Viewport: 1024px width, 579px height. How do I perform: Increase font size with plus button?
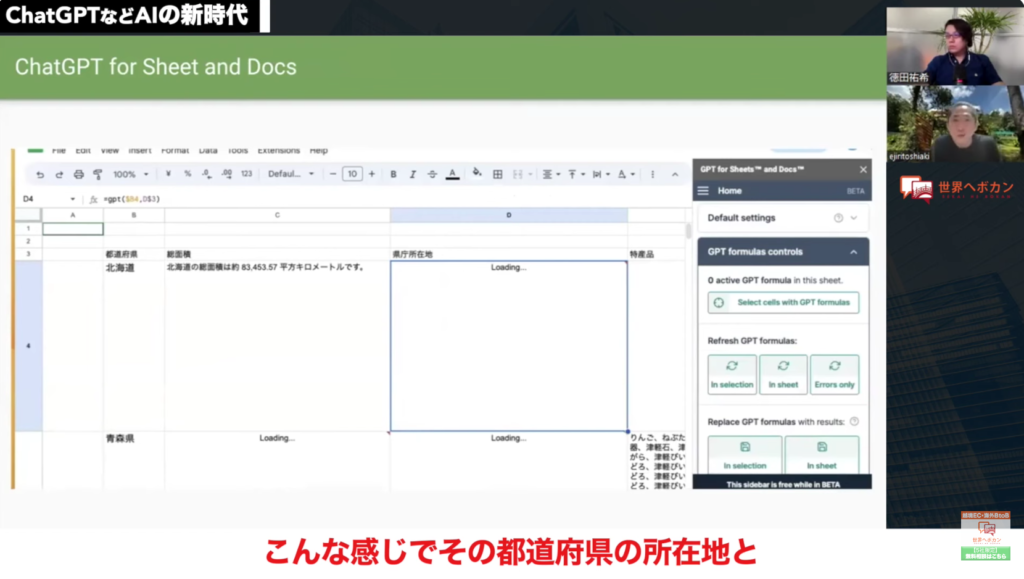point(372,174)
